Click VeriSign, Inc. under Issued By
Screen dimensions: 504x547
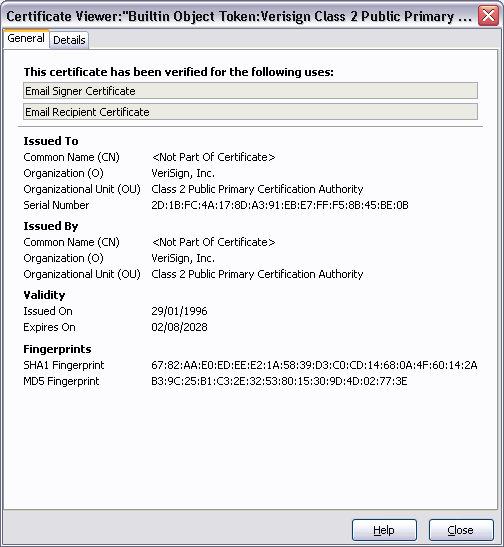tap(183, 258)
